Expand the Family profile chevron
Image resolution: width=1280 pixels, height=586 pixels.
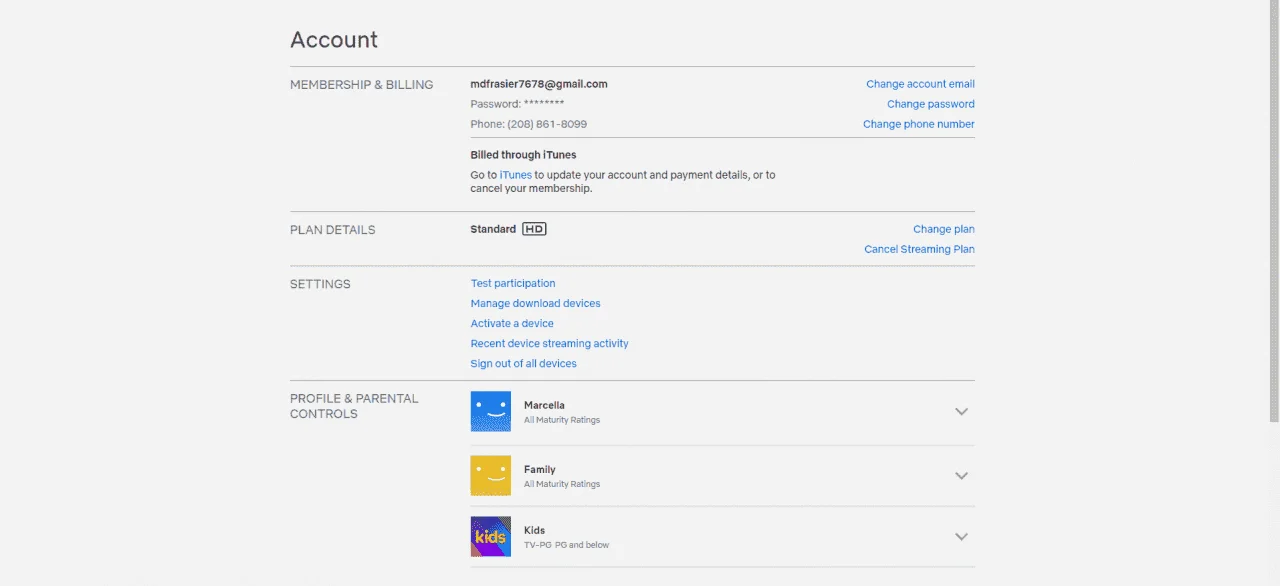pos(961,475)
